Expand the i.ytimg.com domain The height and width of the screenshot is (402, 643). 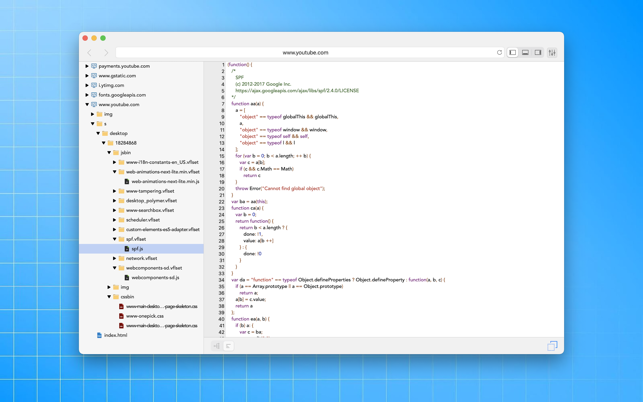(x=87, y=85)
